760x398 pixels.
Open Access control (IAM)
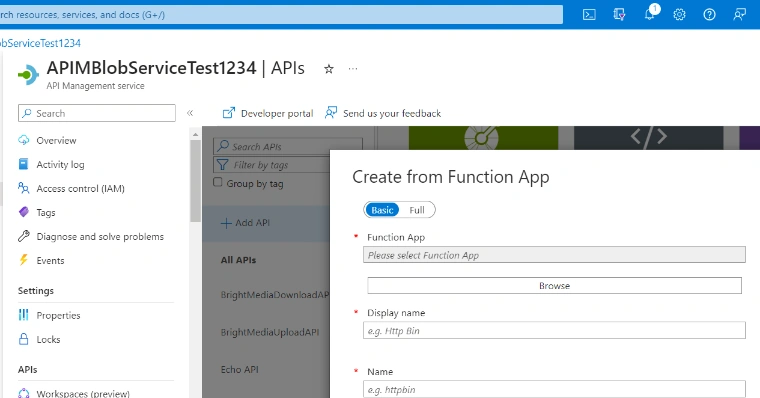click(x=80, y=189)
